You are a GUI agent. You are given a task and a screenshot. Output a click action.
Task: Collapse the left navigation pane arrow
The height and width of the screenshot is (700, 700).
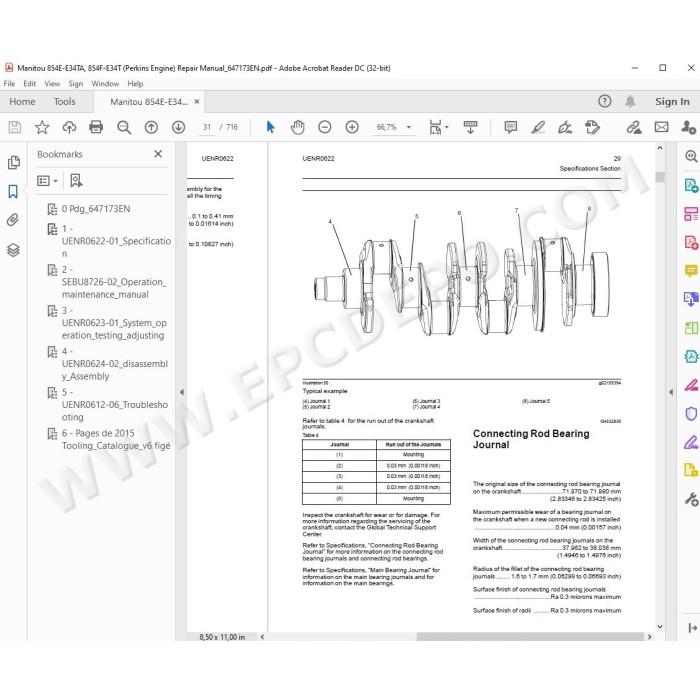pyautogui.click(x=182, y=392)
